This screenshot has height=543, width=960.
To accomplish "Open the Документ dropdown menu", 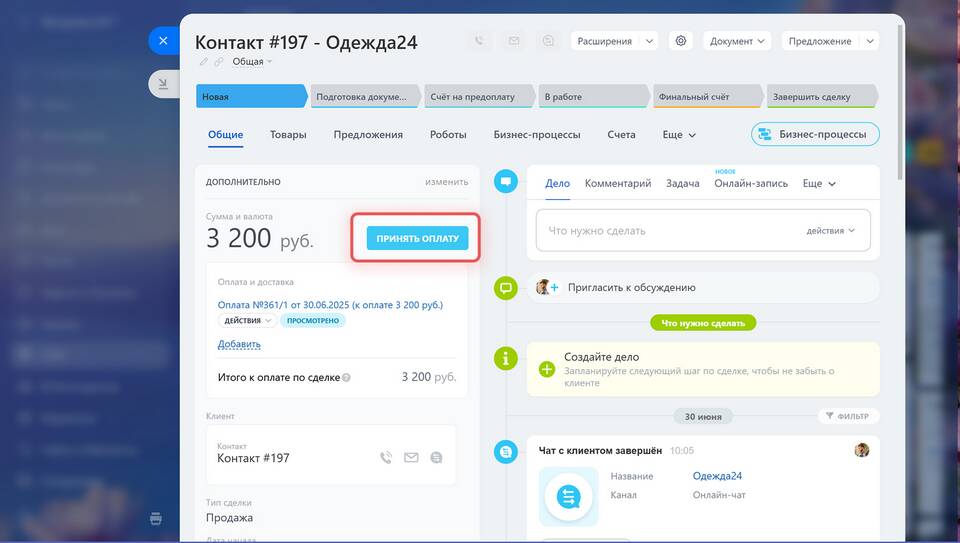I will 738,41.
